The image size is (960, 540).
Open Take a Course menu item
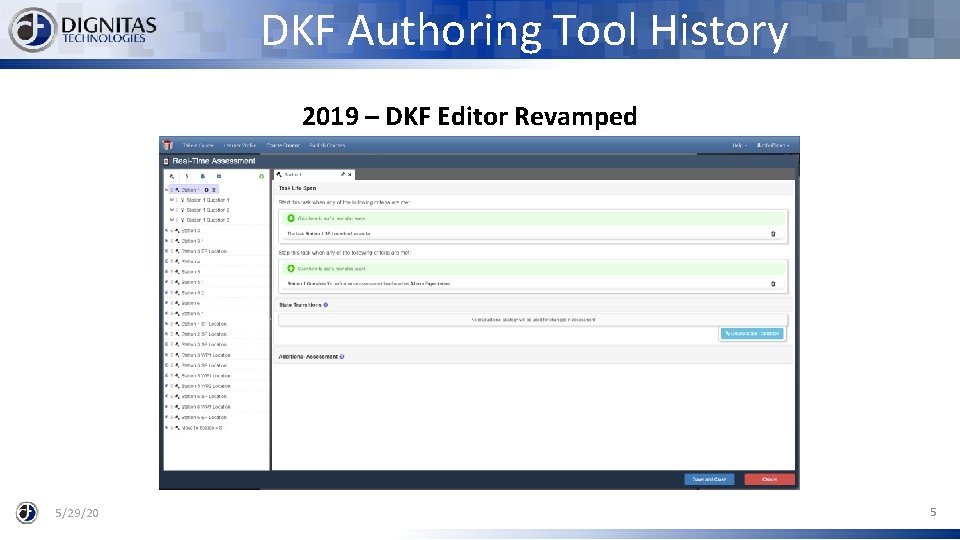(x=198, y=145)
